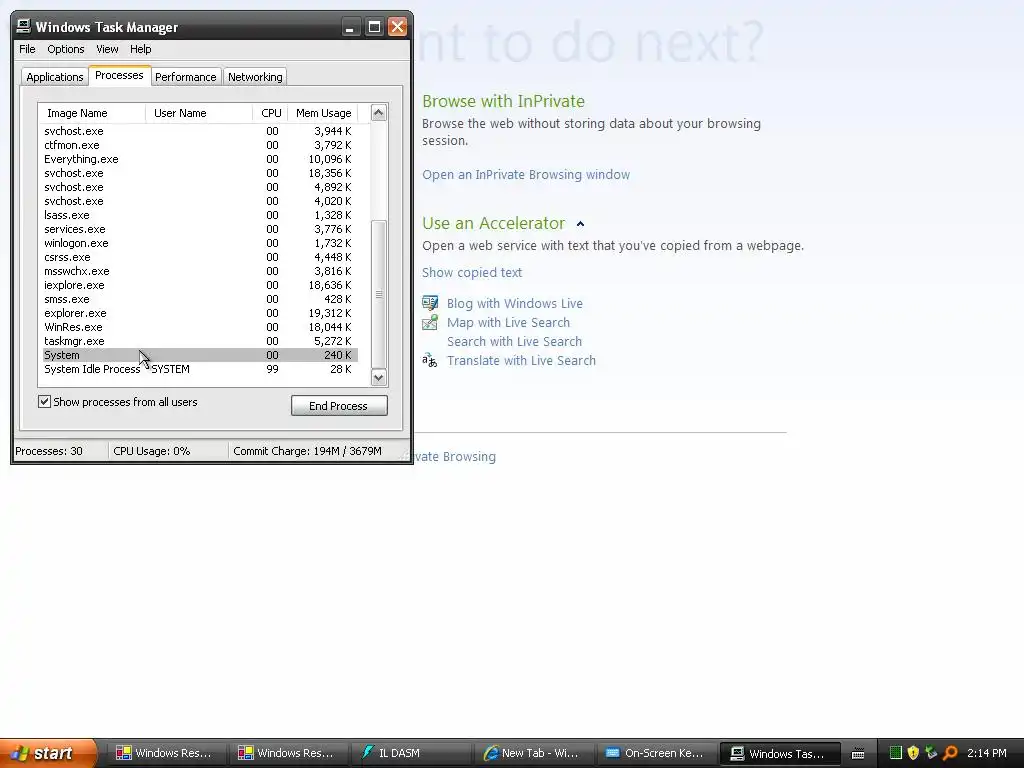Uncheck Show processes from all users
The height and width of the screenshot is (768, 1024).
[44, 402]
